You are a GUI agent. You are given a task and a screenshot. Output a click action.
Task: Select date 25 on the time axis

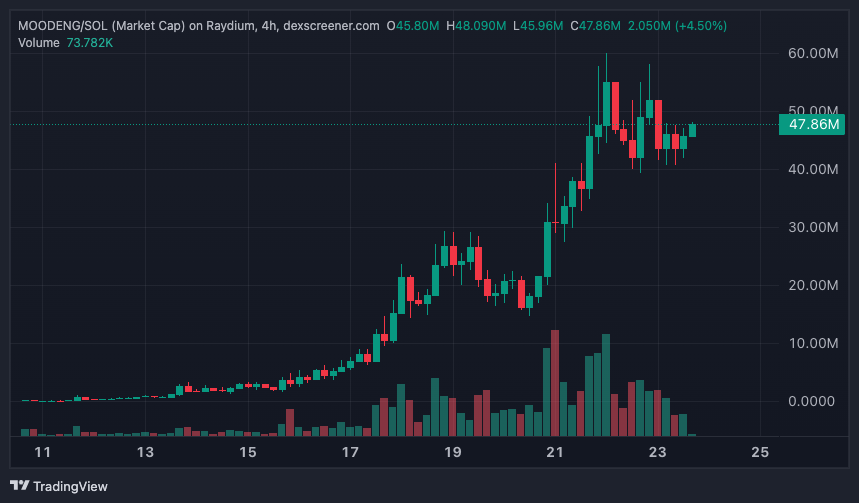759,452
